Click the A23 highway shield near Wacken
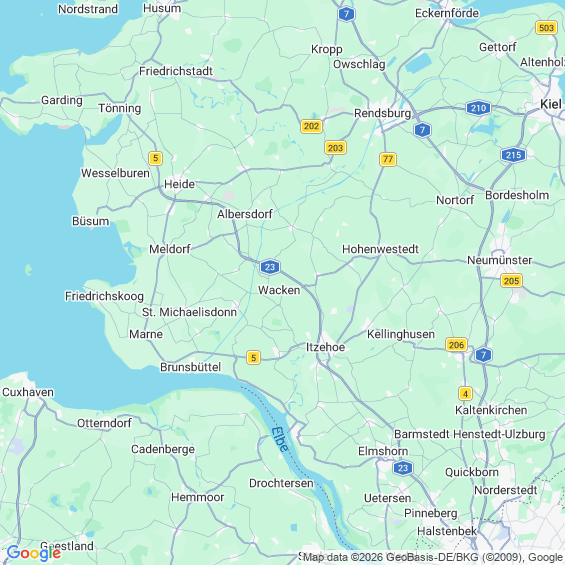Viewport: 565px width, 565px height. [x=270, y=267]
